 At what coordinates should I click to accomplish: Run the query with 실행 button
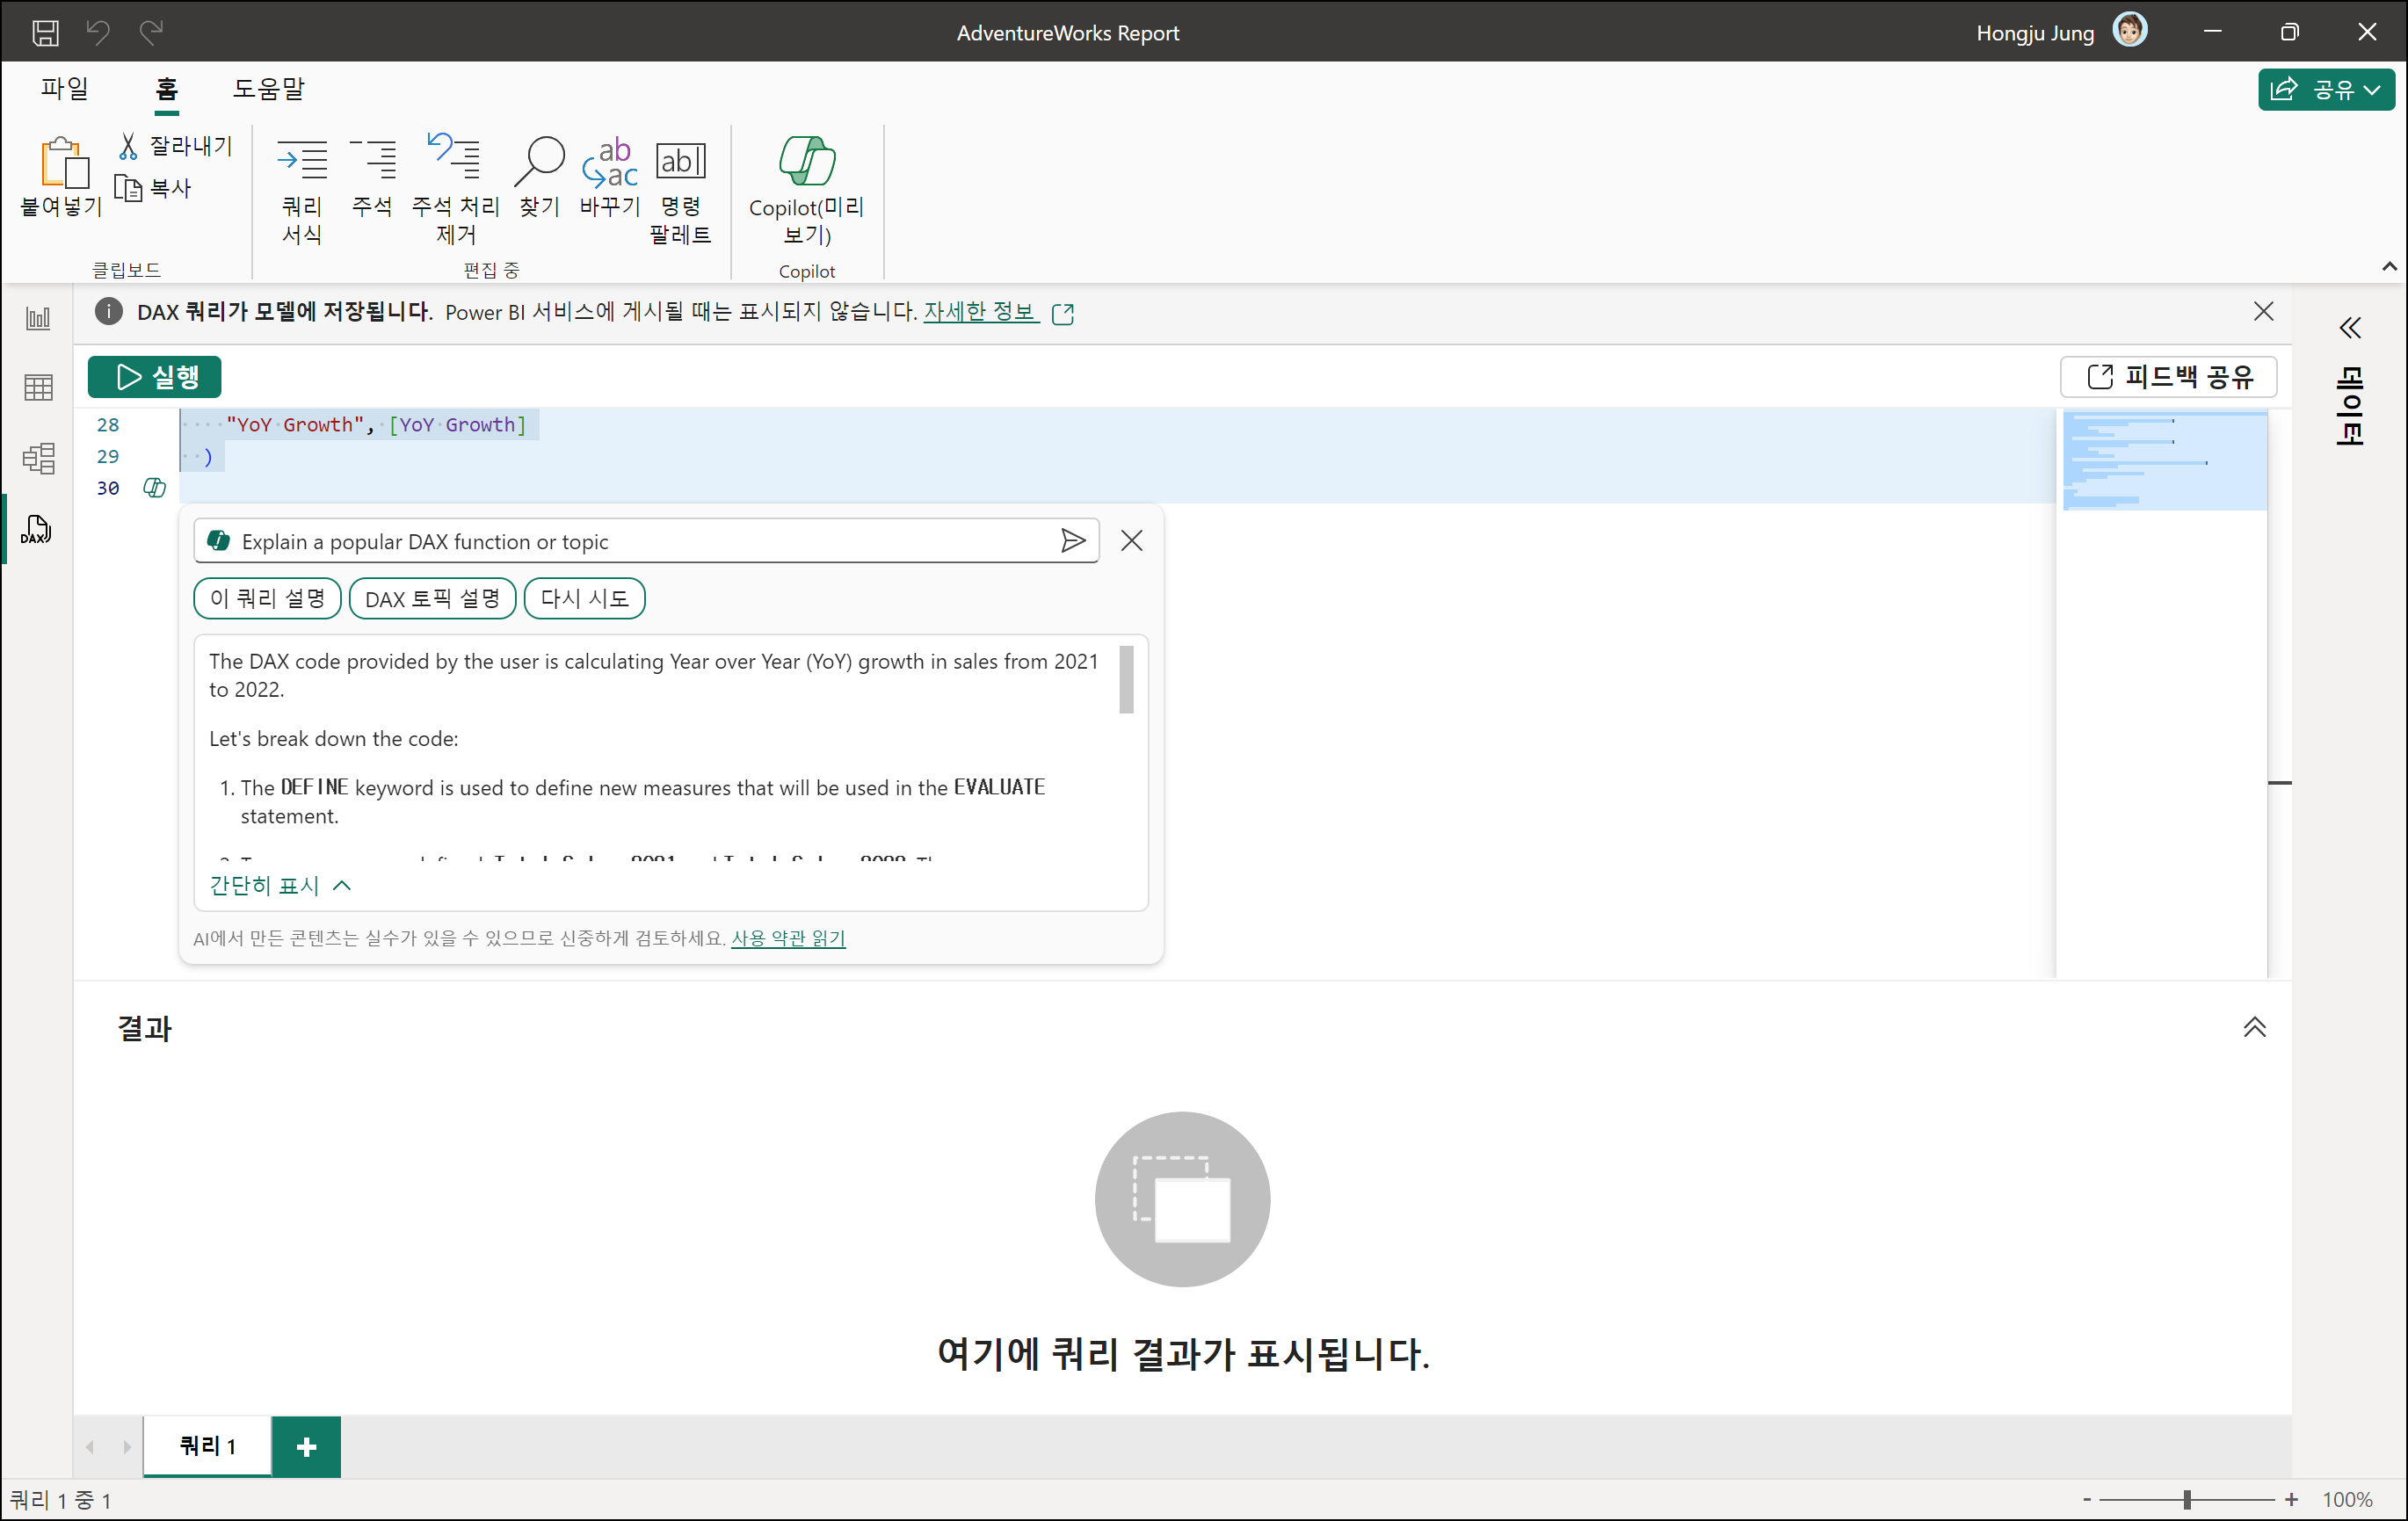click(155, 377)
